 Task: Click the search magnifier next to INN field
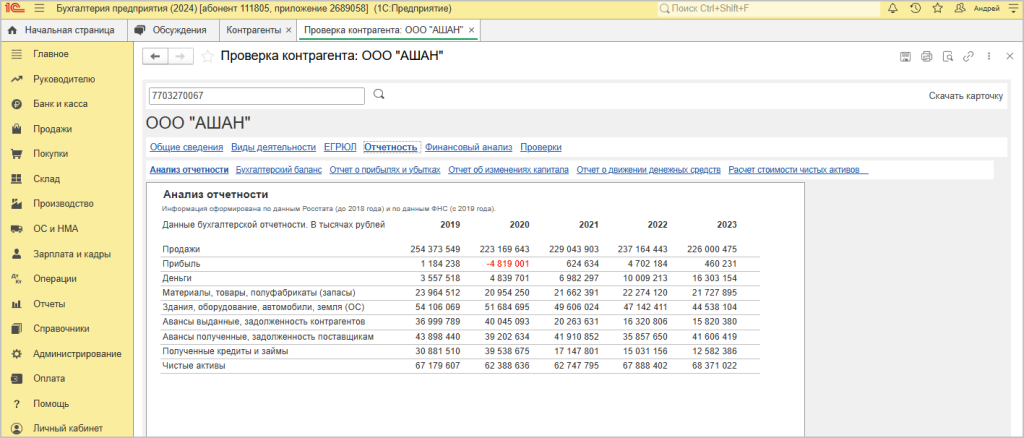pos(379,95)
